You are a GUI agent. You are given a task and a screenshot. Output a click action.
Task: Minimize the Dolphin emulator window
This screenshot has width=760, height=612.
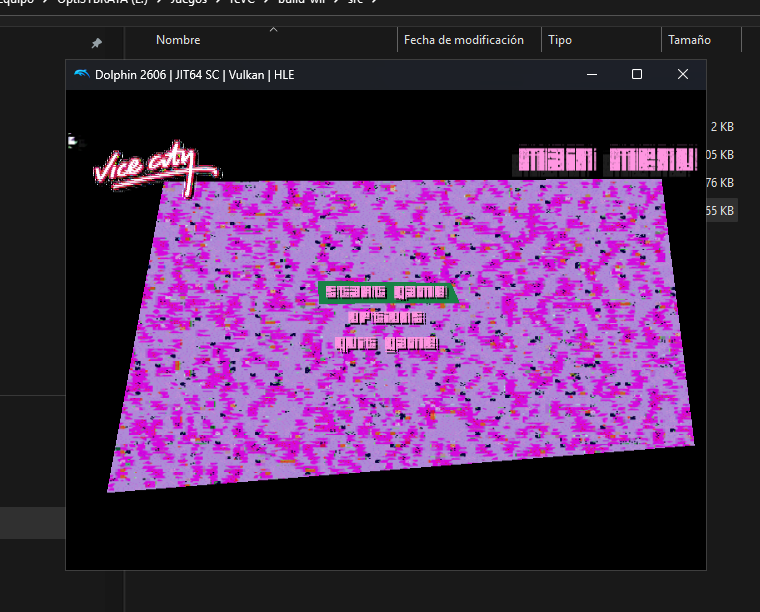coord(592,74)
